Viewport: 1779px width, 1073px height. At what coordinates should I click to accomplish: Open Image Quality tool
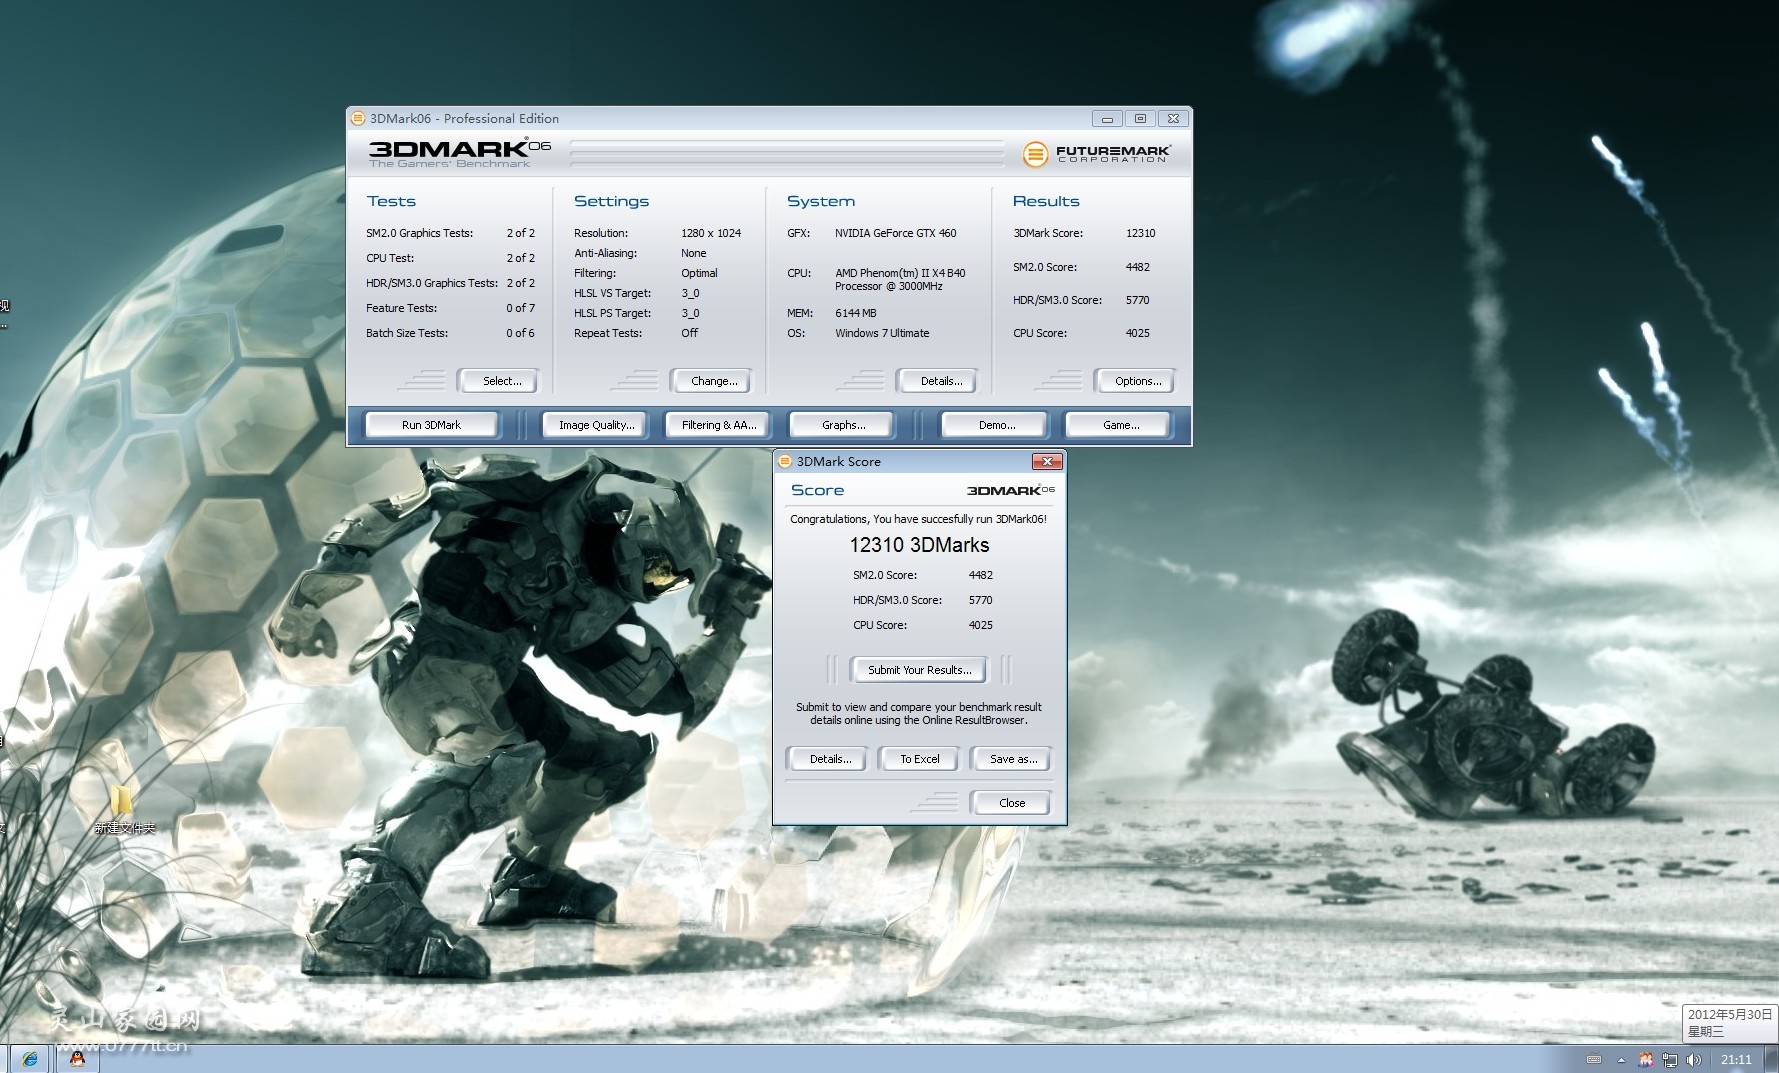click(x=596, y=425)
